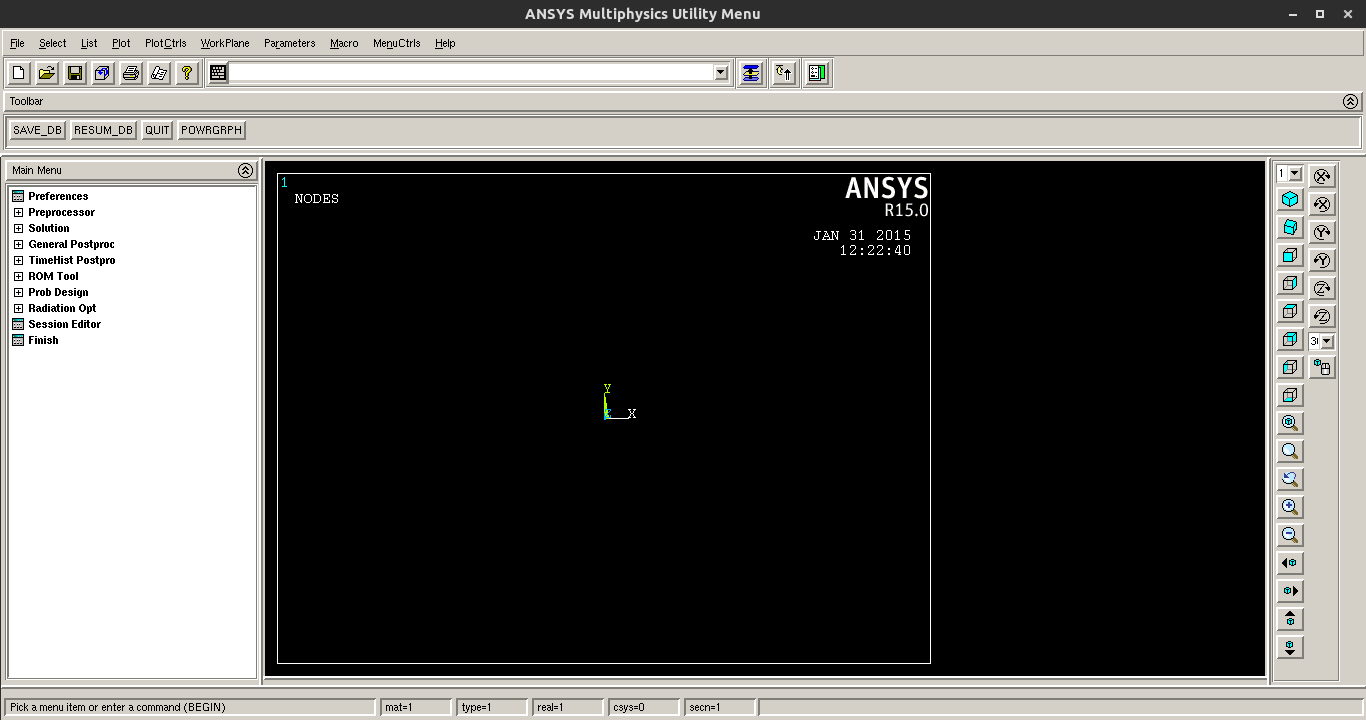Open the Macro menu

[x=344, y=43]
